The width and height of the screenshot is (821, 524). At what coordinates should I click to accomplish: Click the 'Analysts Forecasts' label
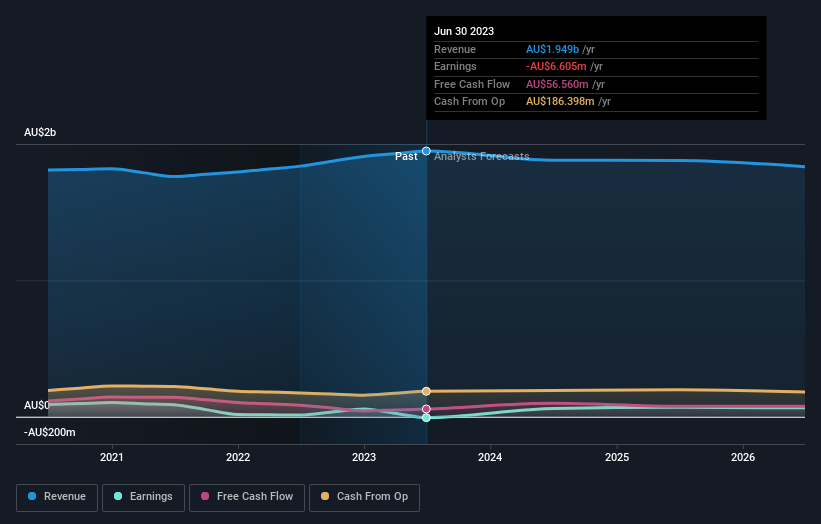point(482,157)
